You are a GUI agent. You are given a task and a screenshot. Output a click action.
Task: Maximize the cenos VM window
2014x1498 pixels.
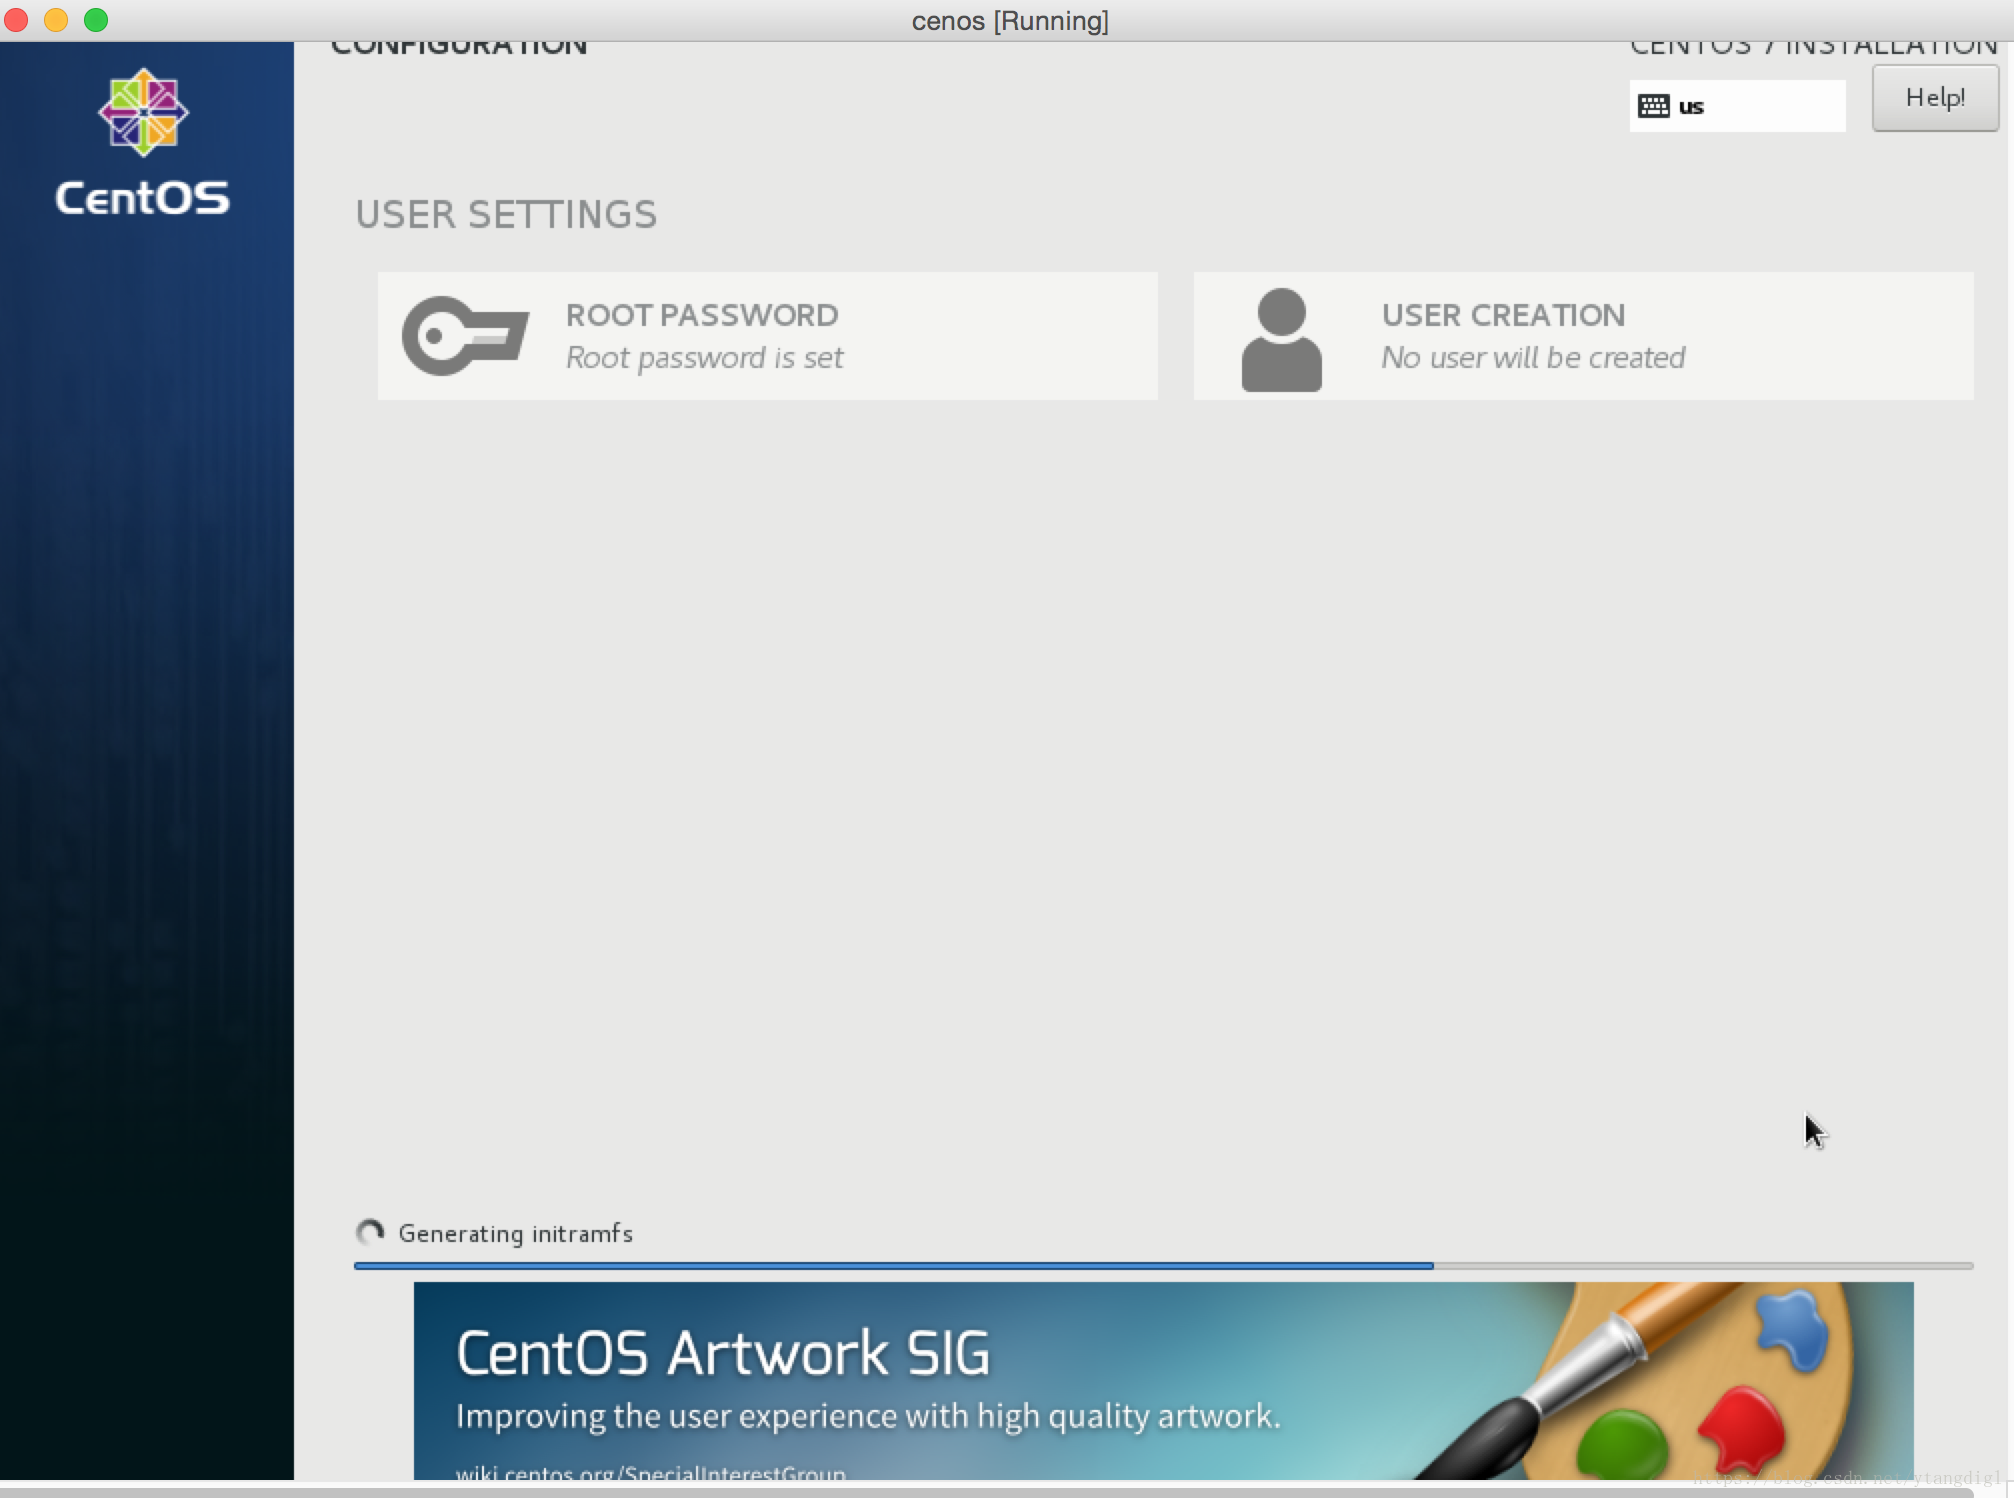pos(96,20)
